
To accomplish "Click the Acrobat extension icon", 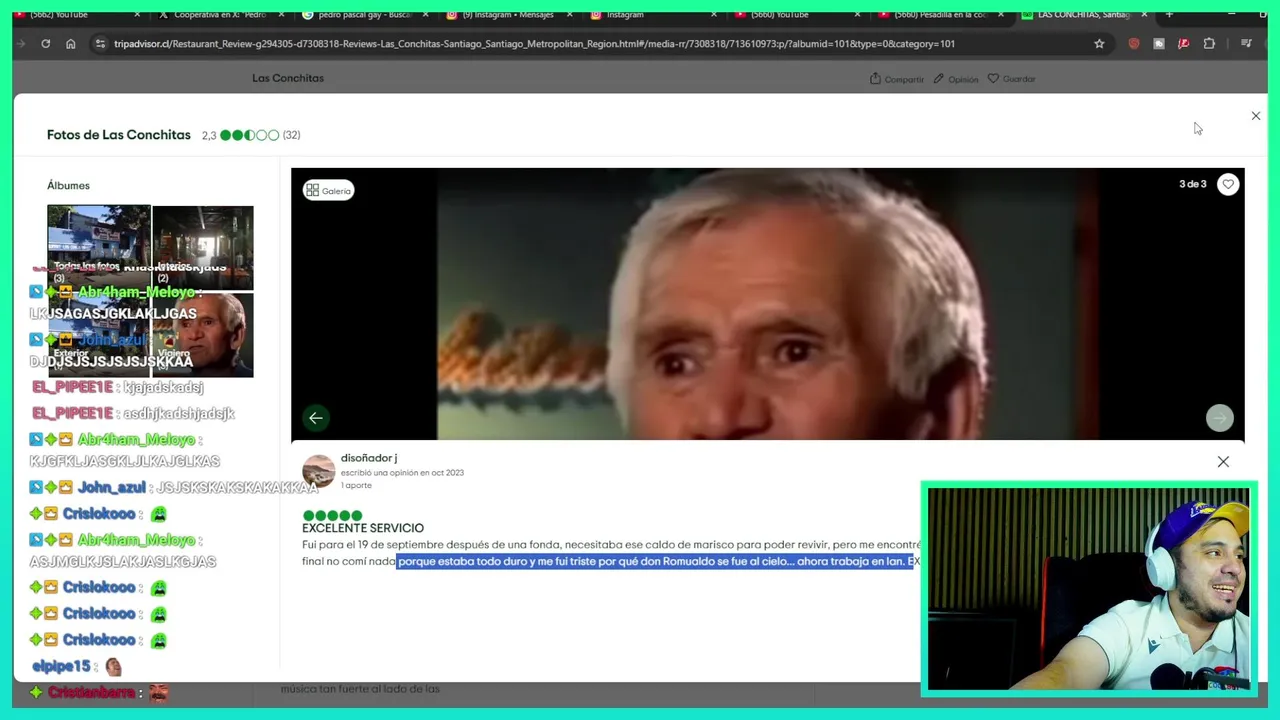I will tap(1183, 44).
